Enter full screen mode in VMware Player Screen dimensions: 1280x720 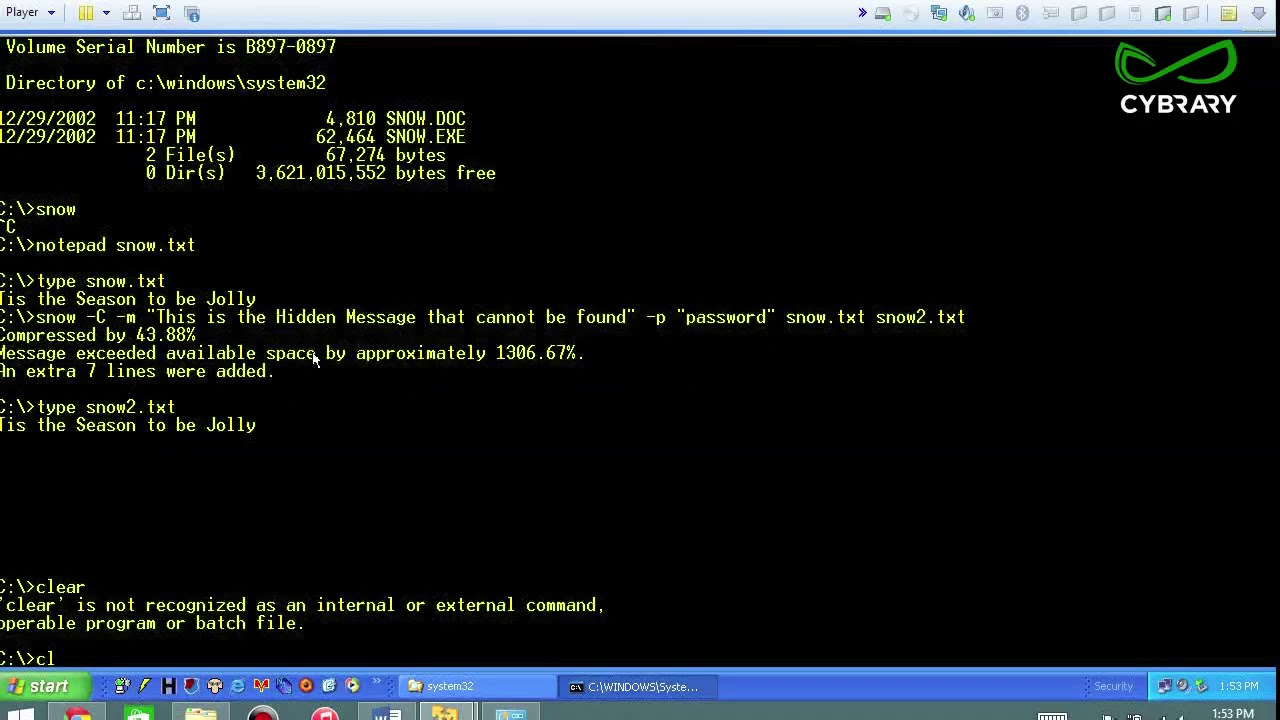coord(162,13)
